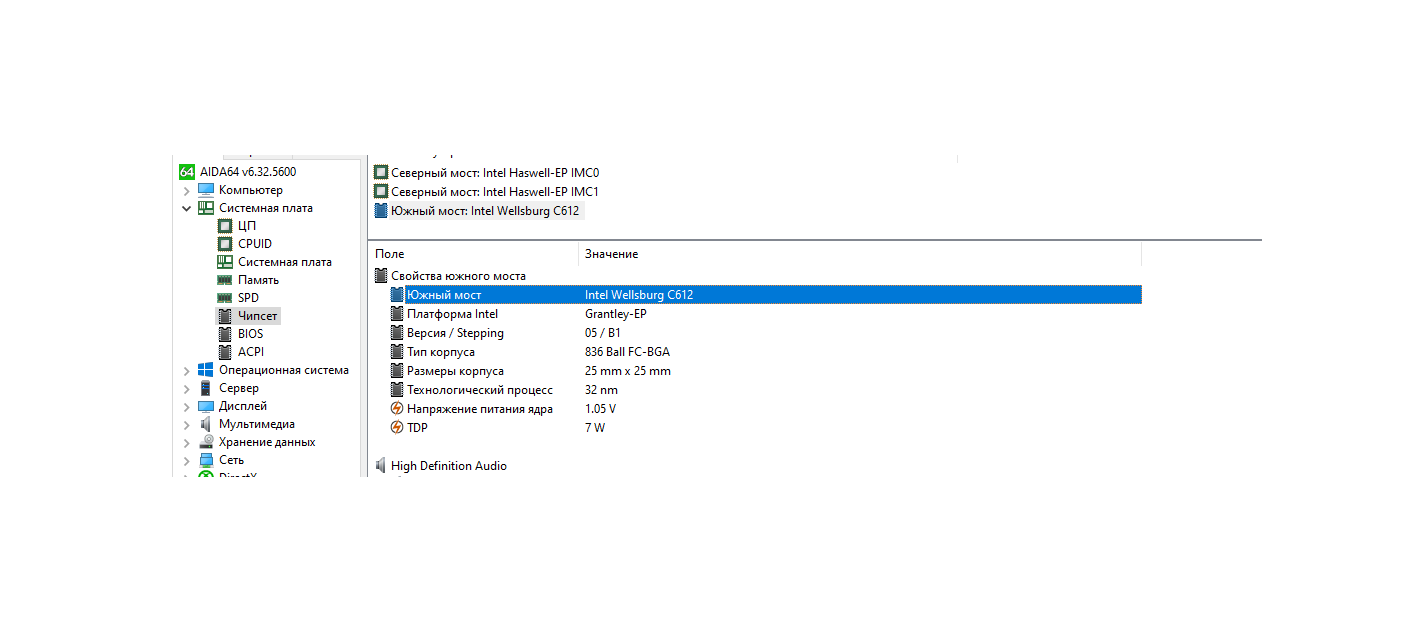
Task: Click the BIOS chip icon
Action: (225, 334)
